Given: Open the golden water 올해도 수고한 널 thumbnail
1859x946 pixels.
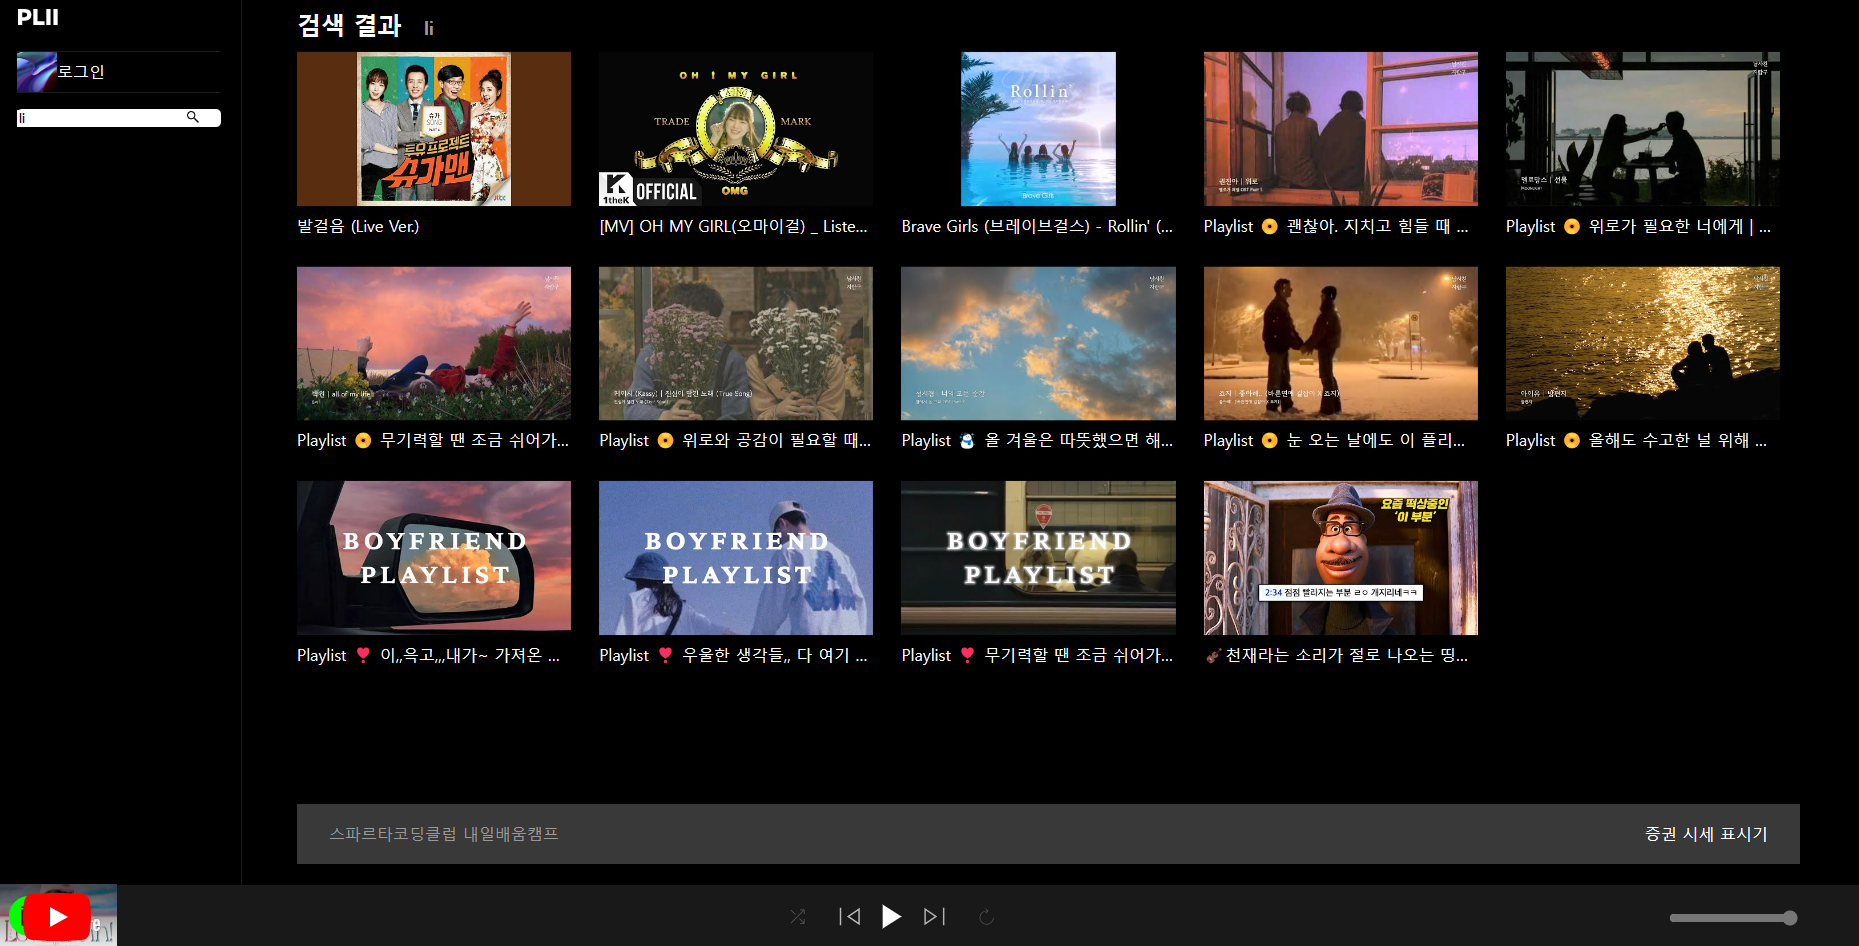Looking at the screenshot, I should (x=1643, y=343).
